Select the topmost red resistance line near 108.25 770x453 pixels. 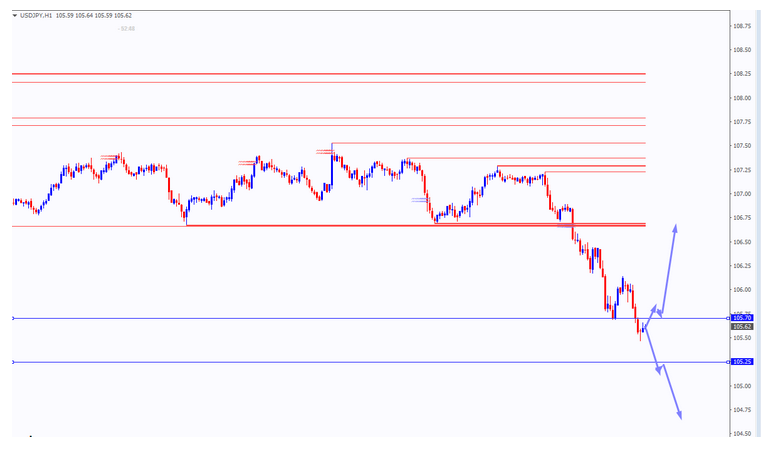click(330, 74)
